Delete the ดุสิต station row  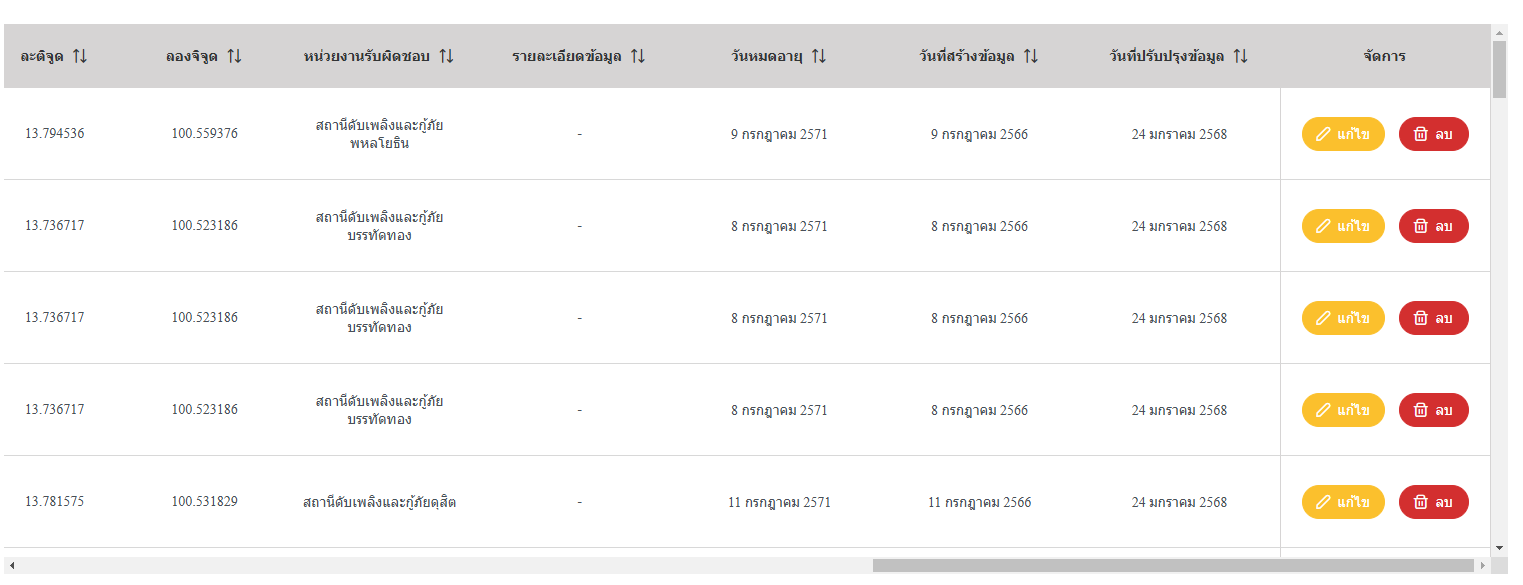(1434, 502)
